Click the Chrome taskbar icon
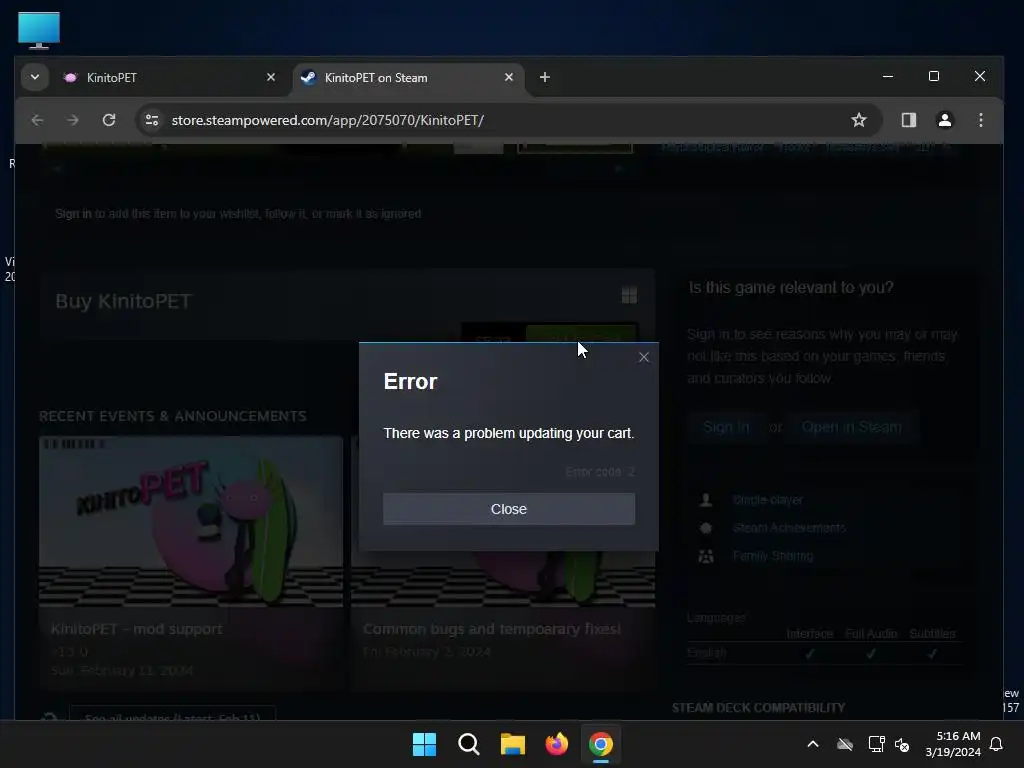Image resolution: width=1024 pixels, height=768 pixels. point(601,744)
